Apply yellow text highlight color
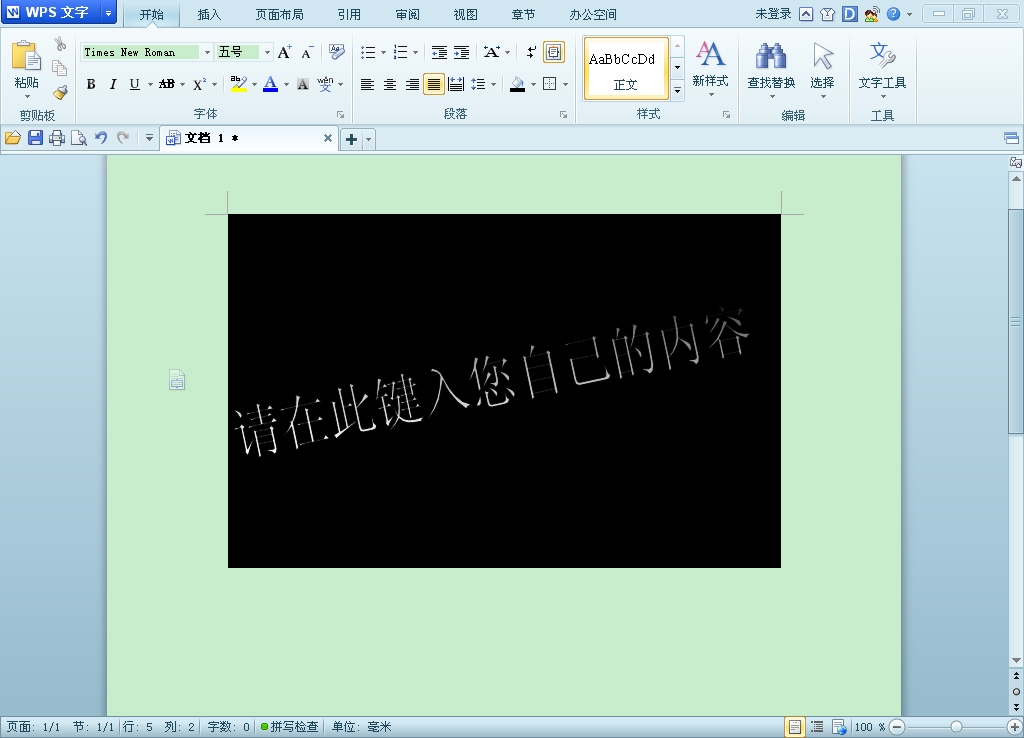 [238, 84]
